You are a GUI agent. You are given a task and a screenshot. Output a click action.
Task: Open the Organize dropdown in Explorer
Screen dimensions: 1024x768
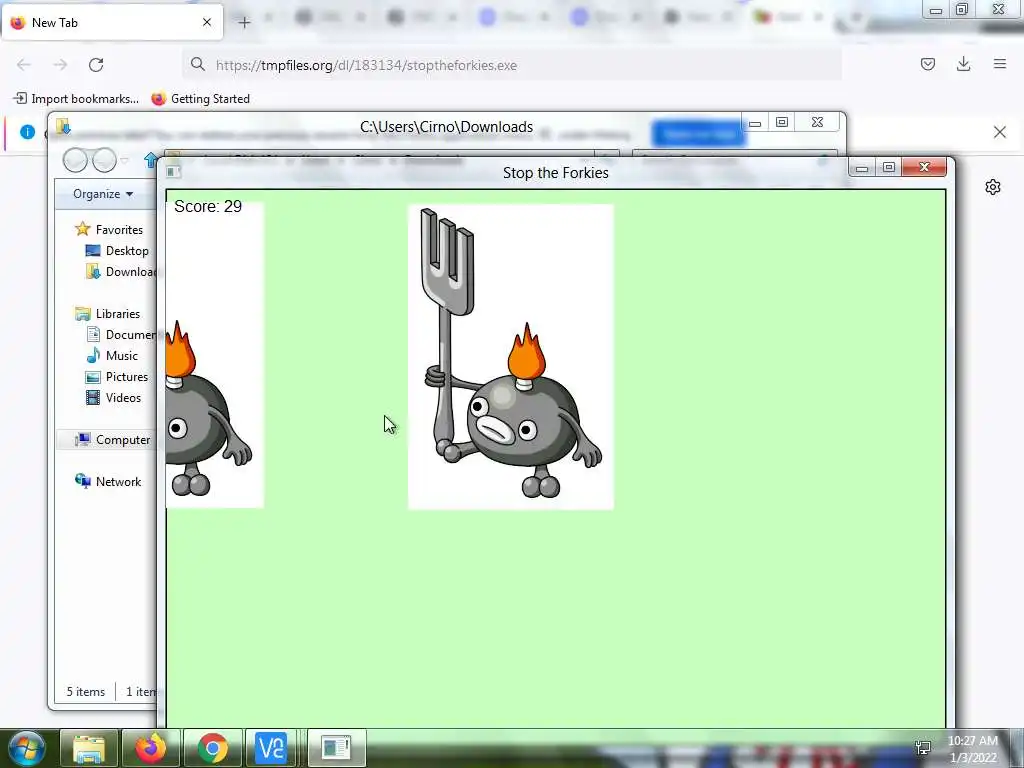click(x=103, y=194)
